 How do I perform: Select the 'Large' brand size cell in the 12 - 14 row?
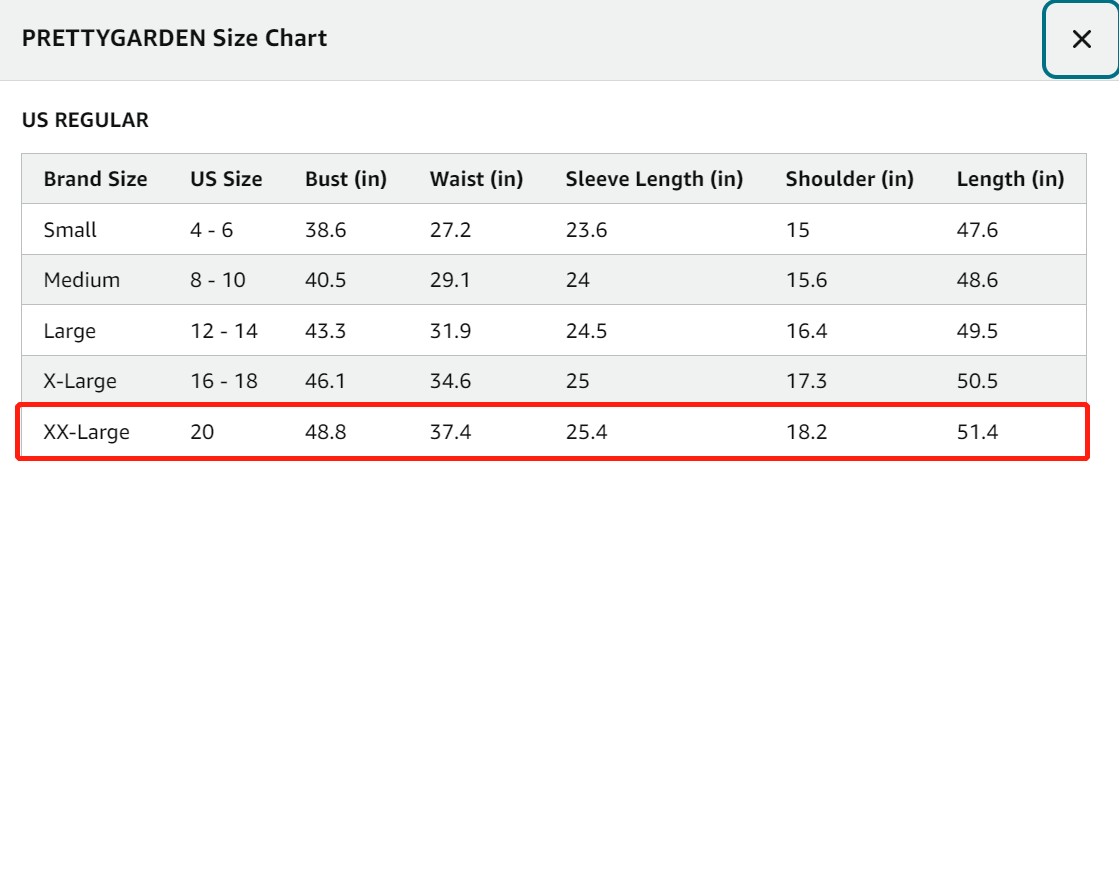pyautogui.click(x=69, y=331)
